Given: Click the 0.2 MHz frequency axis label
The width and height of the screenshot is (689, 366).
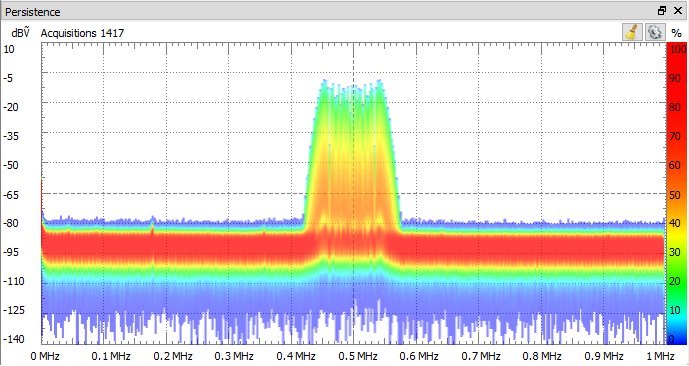Looking at the screenshot, I should [x=173, y=355].
